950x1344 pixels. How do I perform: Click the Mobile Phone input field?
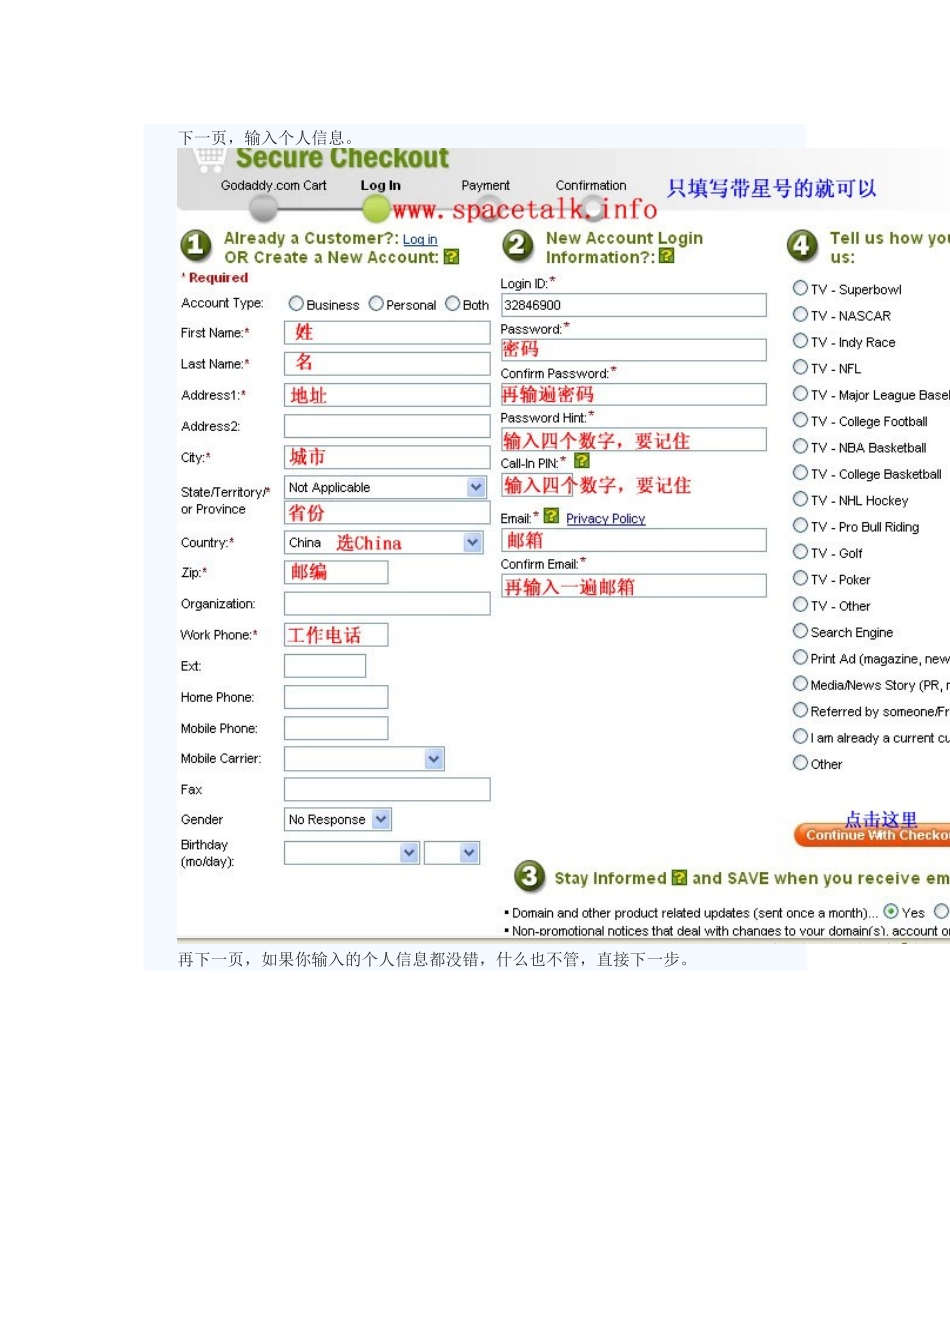[336, 728]
